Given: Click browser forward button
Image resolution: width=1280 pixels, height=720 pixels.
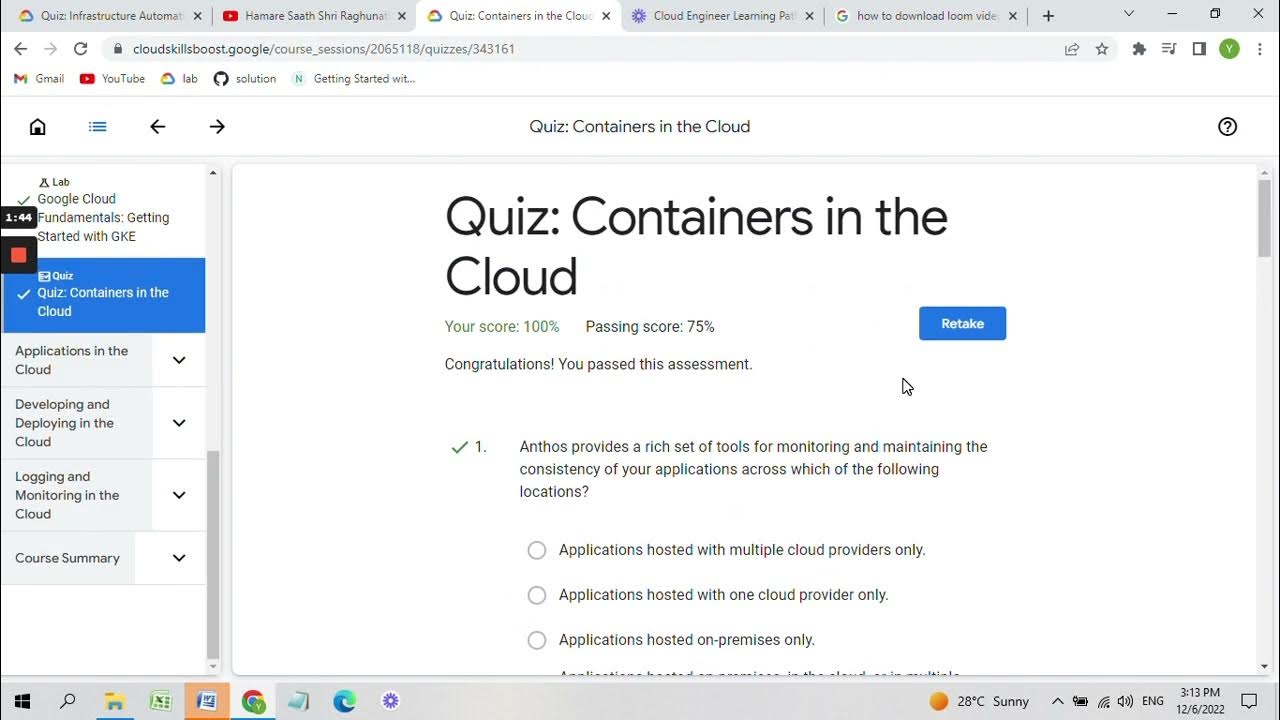Looking at the screenshot, I should (x=51, y=49).
